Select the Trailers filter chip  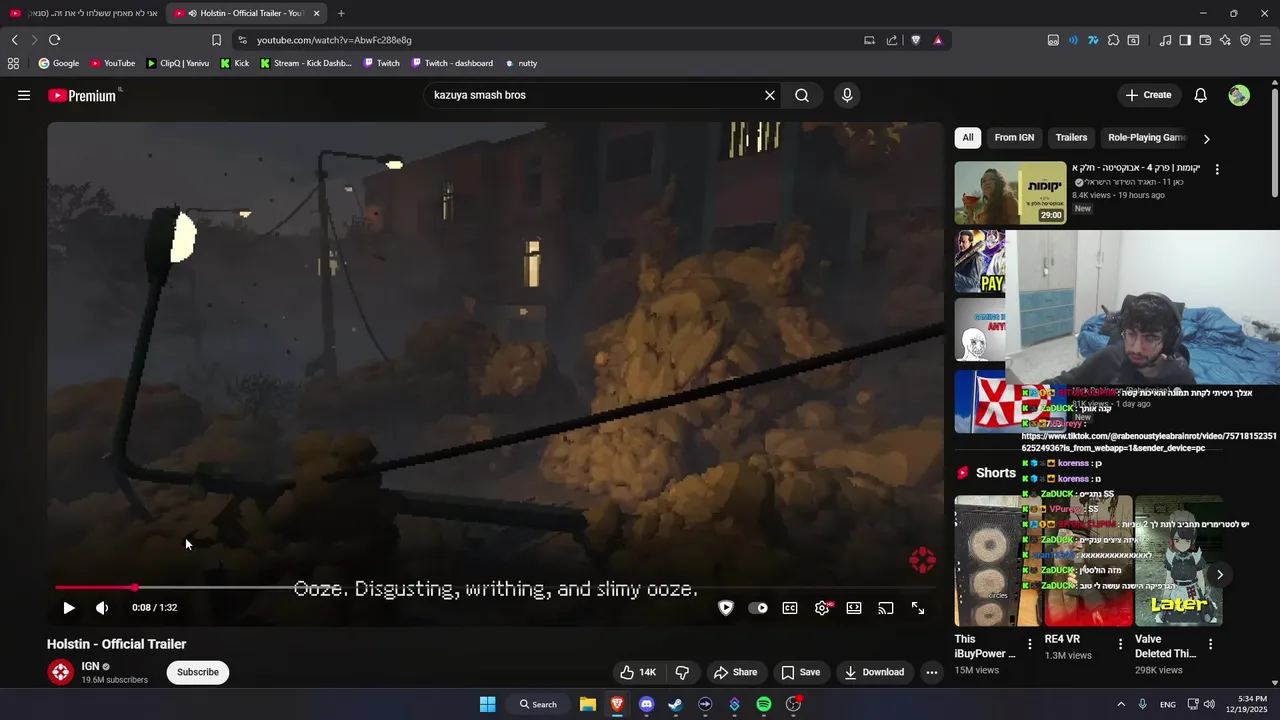point(1071,137)
